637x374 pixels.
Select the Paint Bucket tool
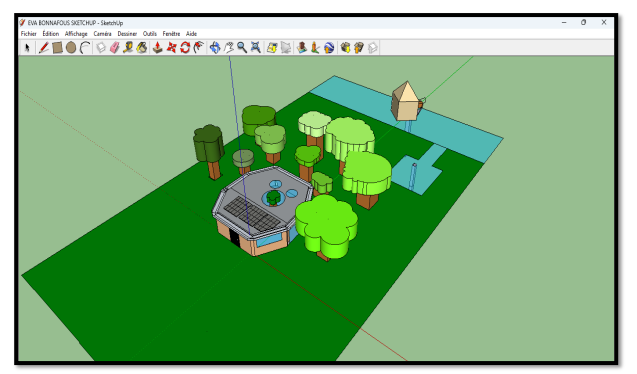(142, 48)
